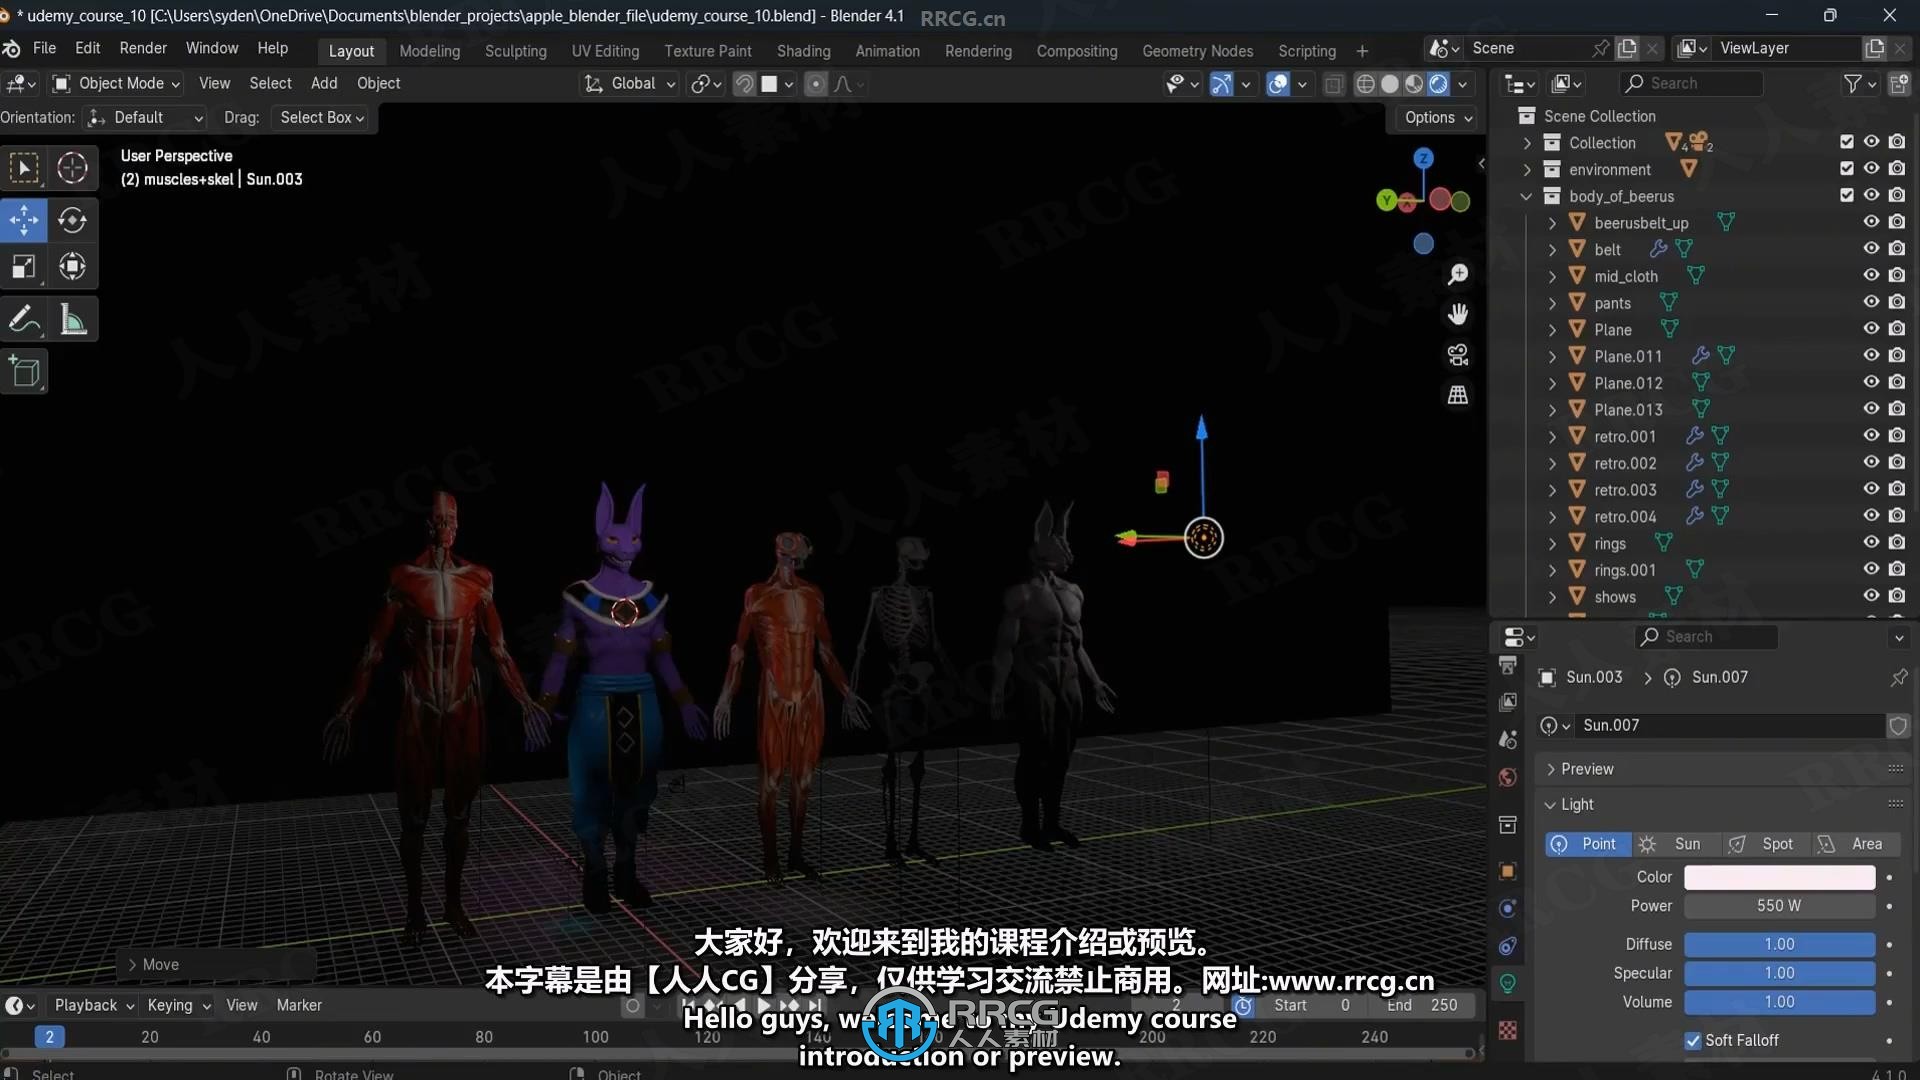The height and width of the screenshot is (1080, 1920).
Task: Select Point light type
Action: pos(1588,845)
